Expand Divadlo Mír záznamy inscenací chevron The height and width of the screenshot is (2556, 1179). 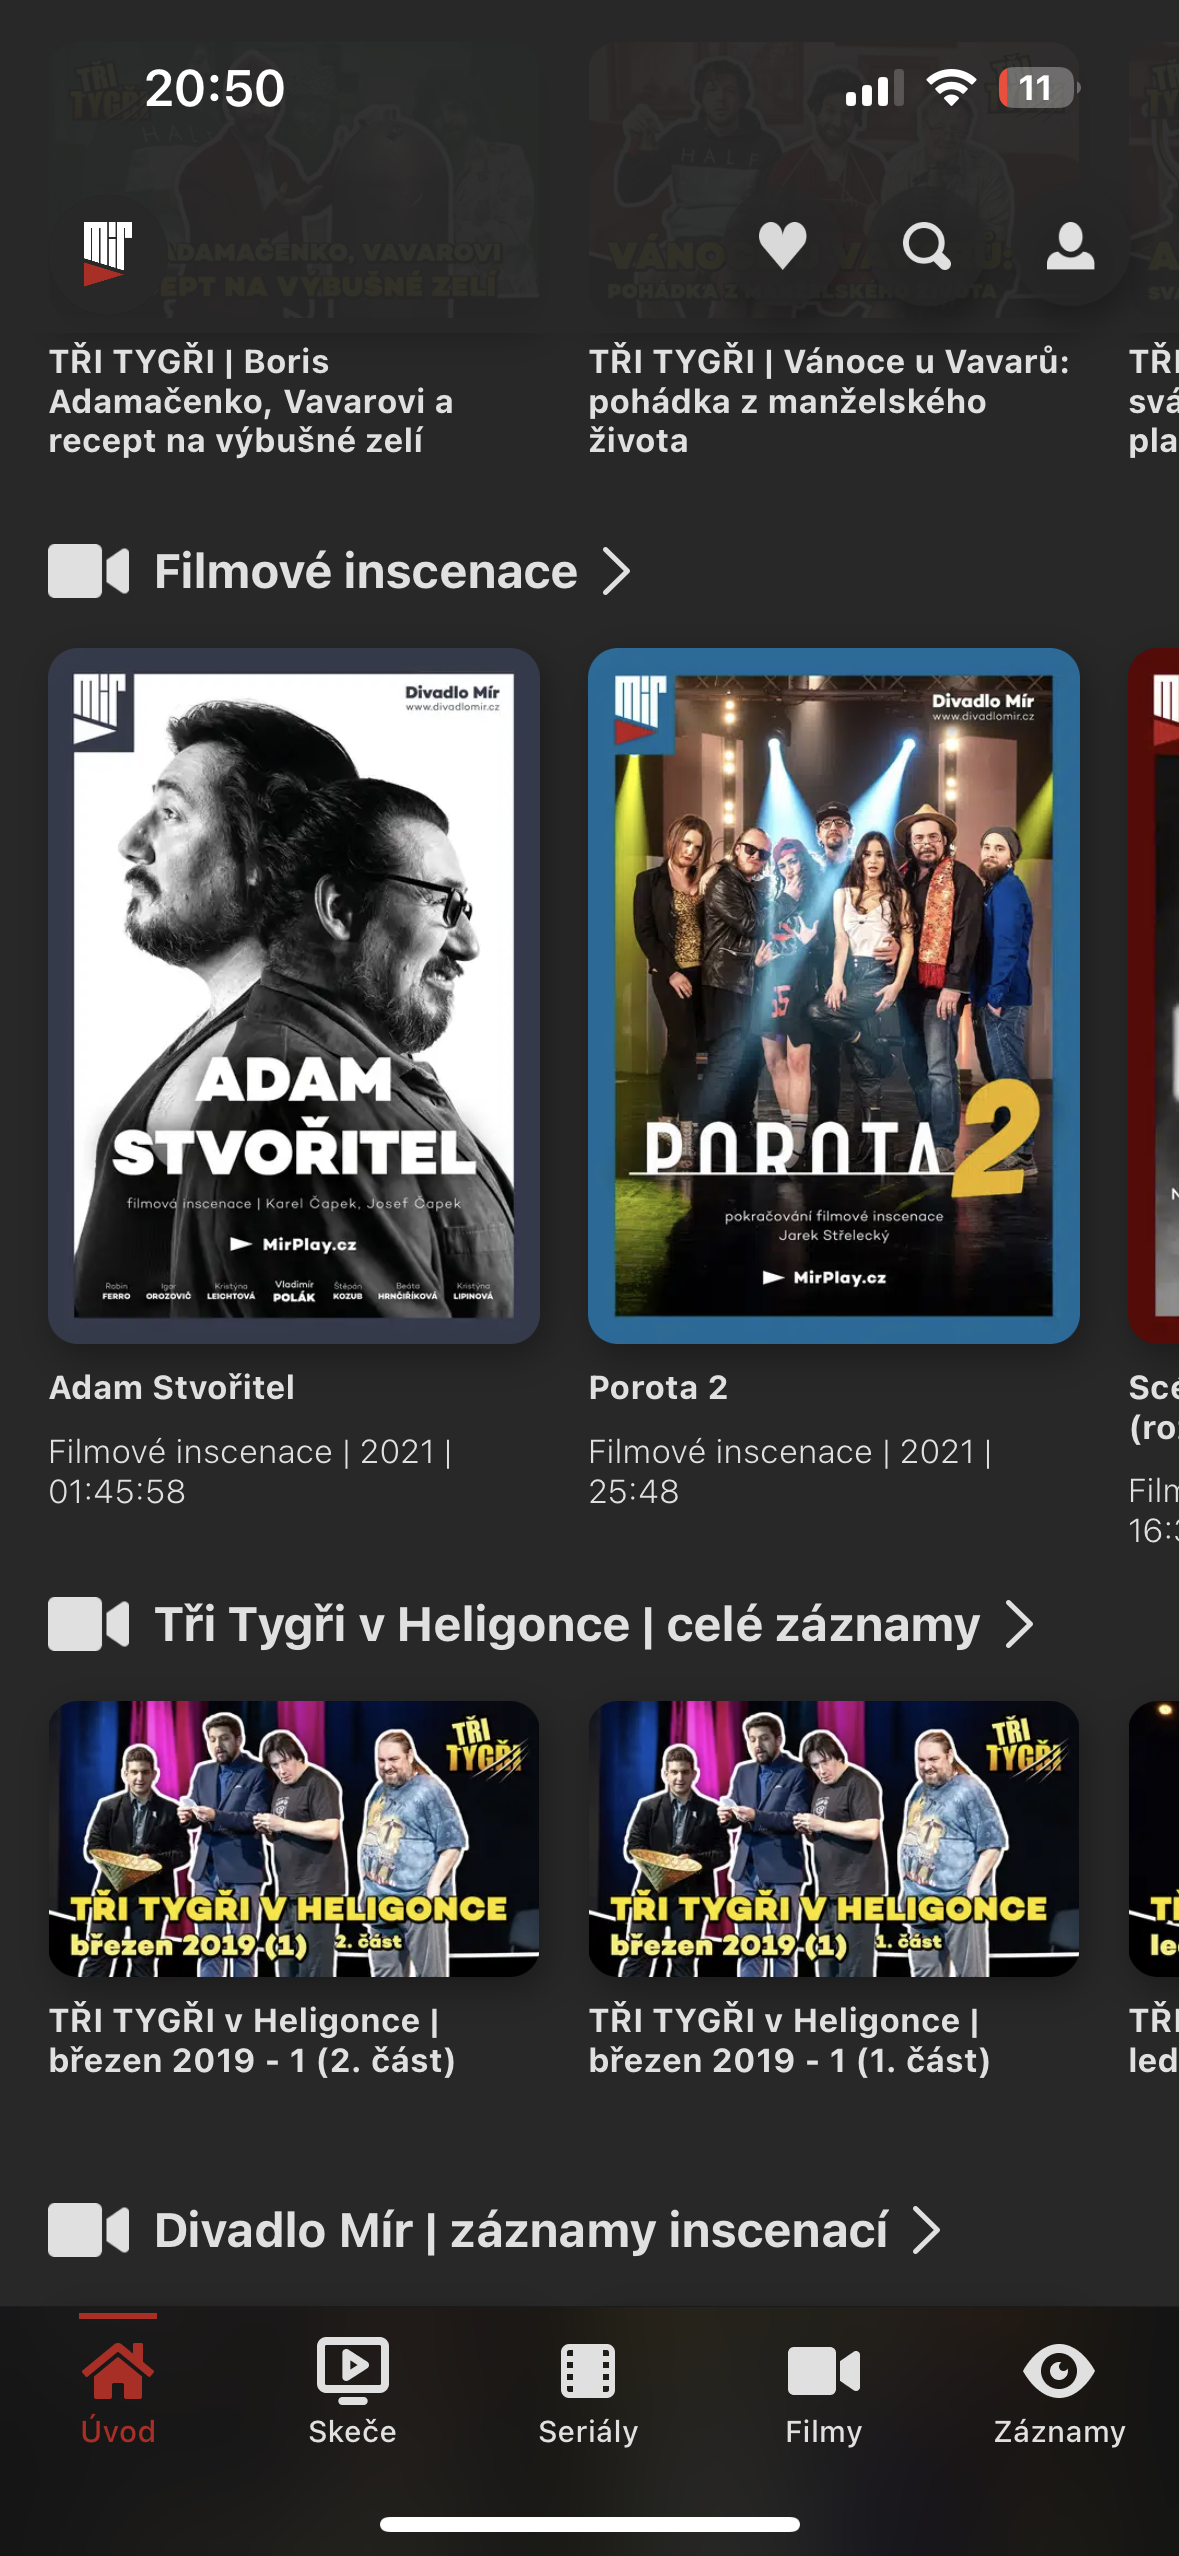click(x=927, y=2231)
